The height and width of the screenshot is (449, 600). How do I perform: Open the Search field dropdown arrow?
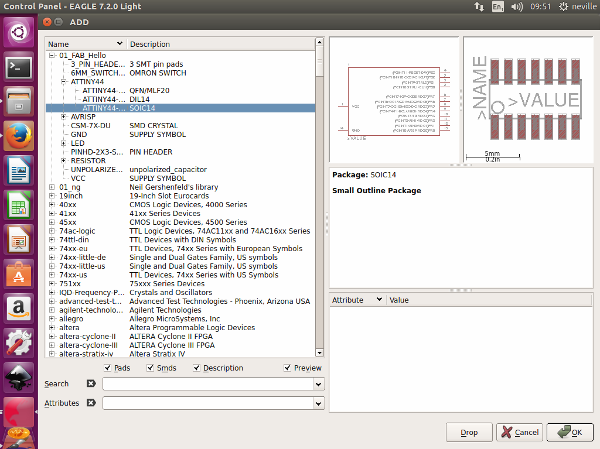pyautogui.click(x=319, y=384)
